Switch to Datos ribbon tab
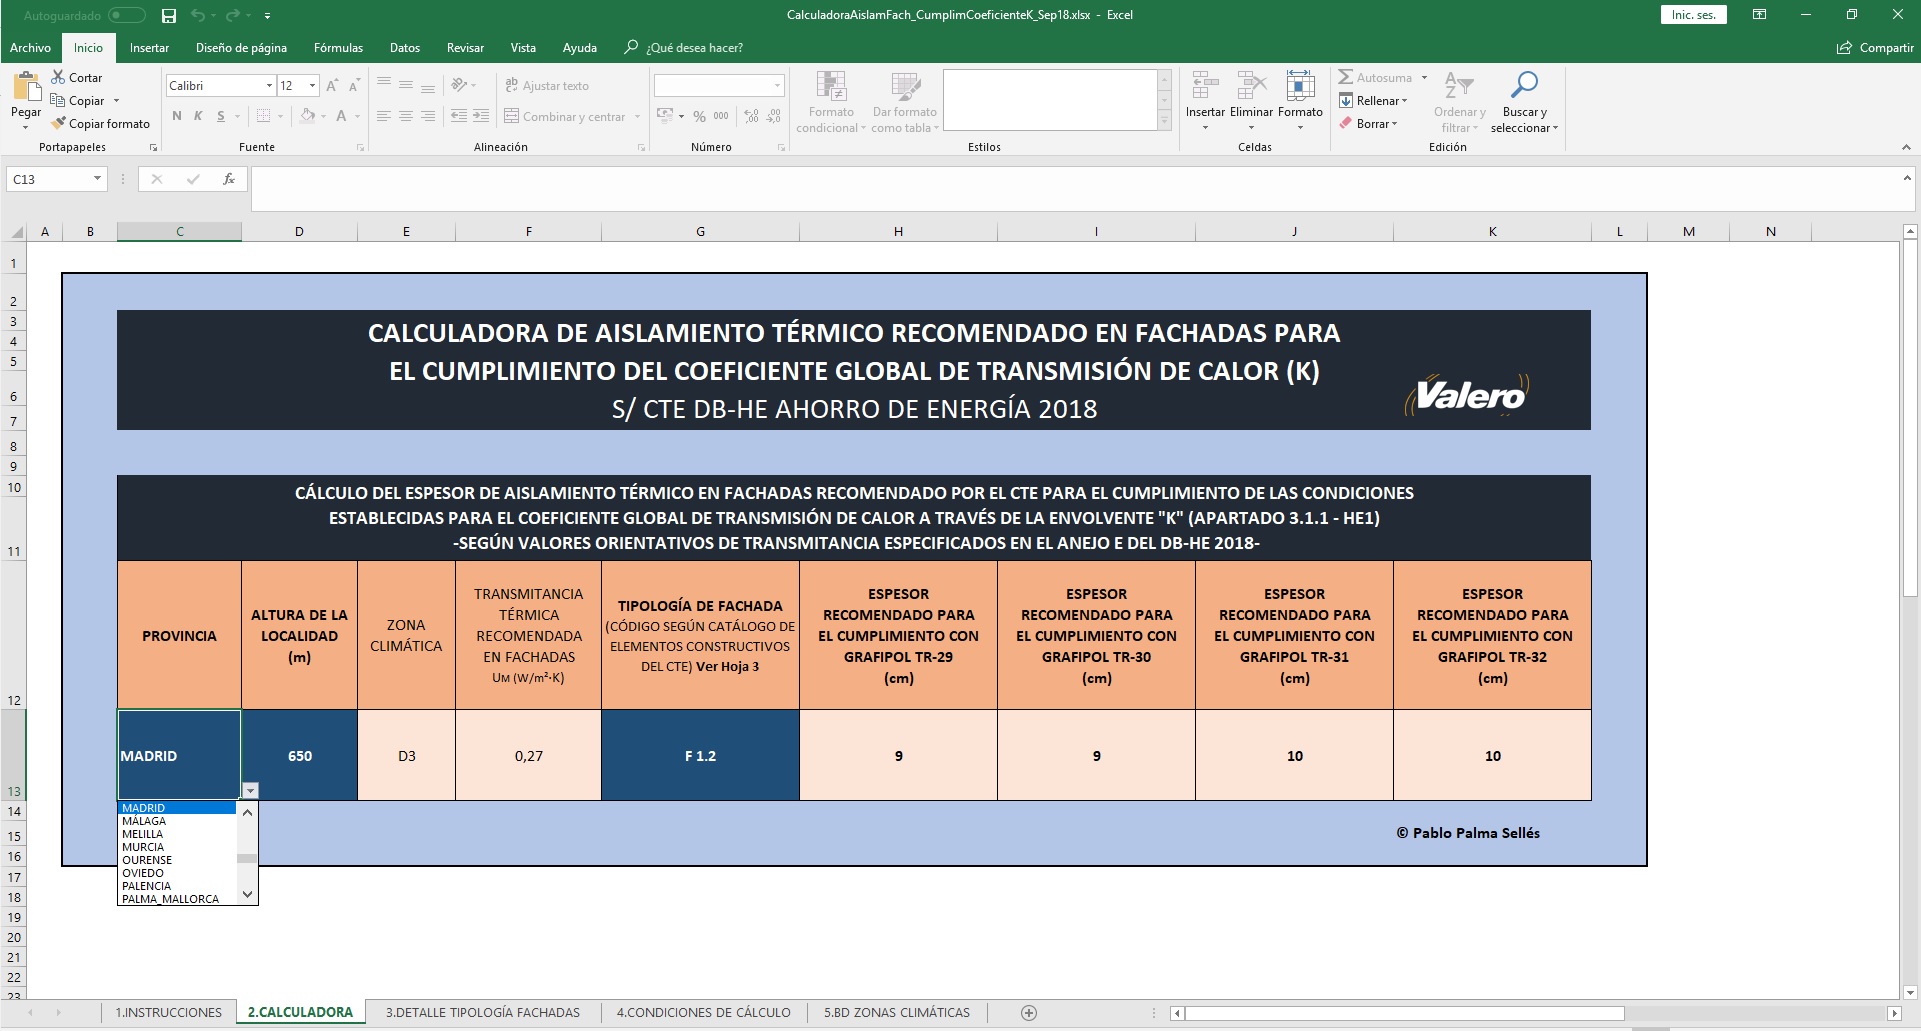Screen dimensions: 1921x1031 coord(404,47)
